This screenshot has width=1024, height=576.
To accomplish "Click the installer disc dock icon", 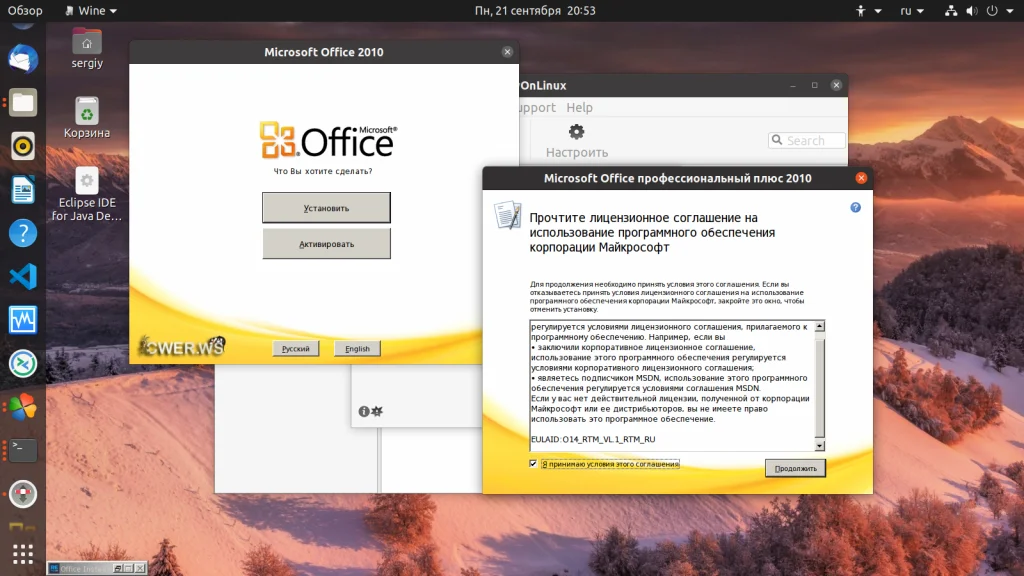I will [23, 494].
